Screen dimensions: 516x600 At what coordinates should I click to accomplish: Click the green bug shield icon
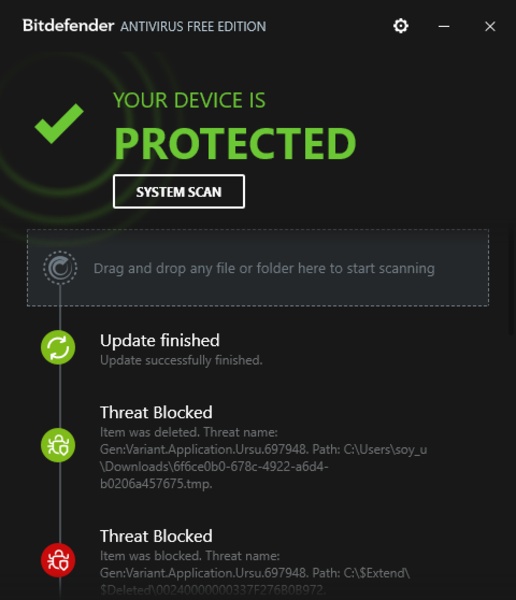pyautogui.click(x=58, y=445)
